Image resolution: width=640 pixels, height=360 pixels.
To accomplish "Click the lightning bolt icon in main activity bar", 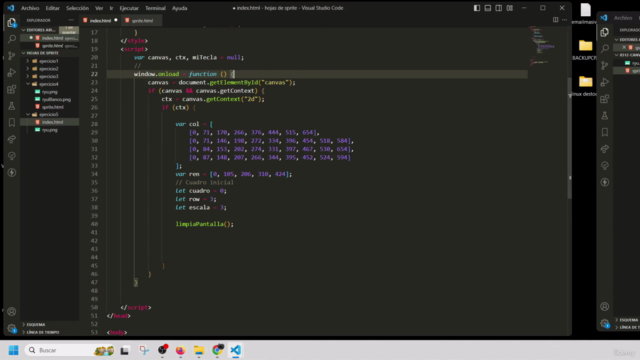I will [x=11, y=173].
